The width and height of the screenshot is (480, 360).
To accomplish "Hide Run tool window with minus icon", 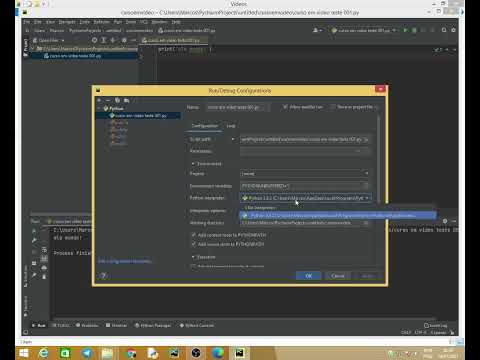I will pyautogui.click(x=454, y=221).
